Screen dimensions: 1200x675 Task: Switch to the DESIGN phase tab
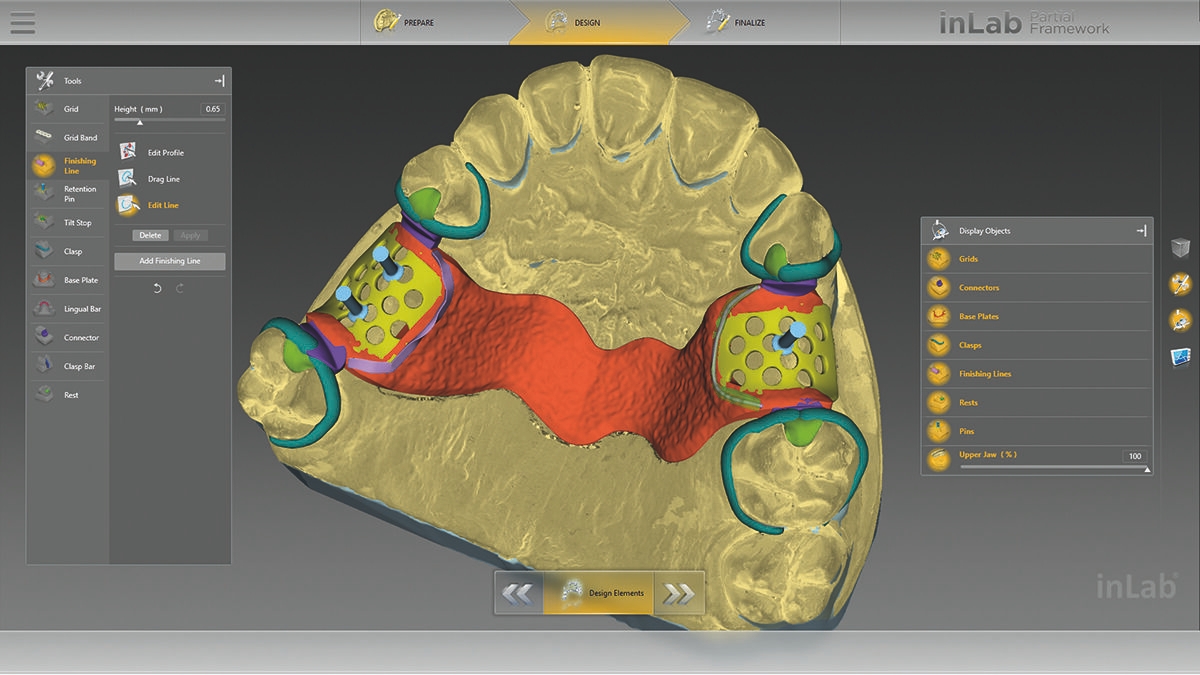[x=600, y=22]
